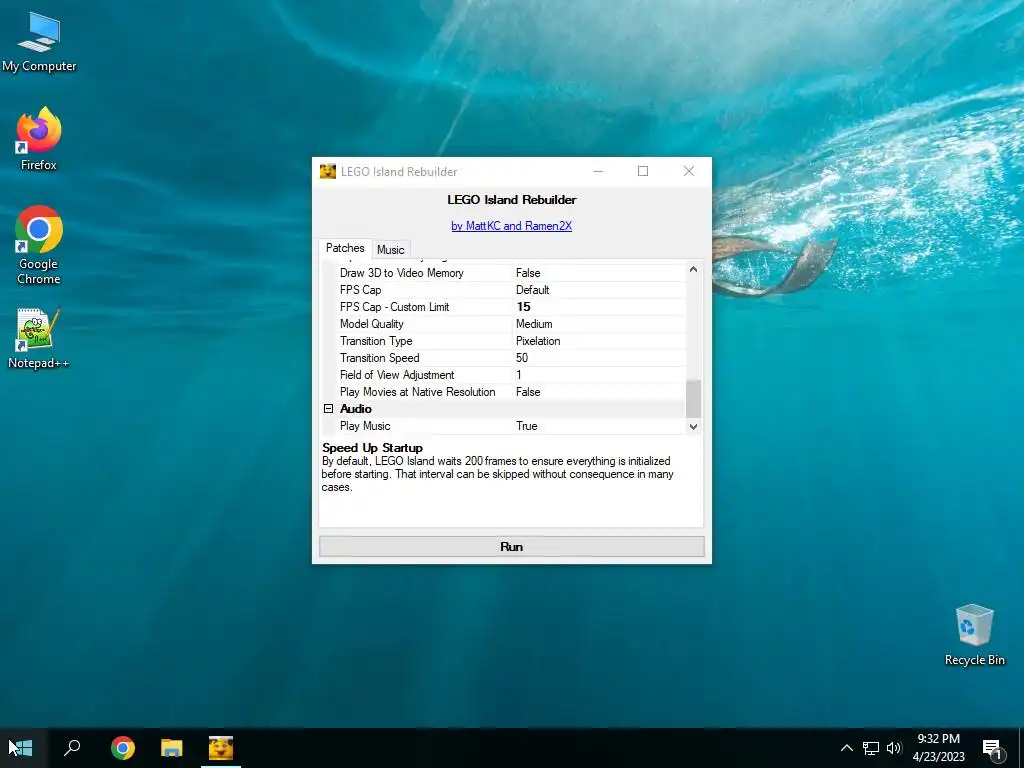Click the LEGO head icon in title bar
This screenshot has width=1024, height=768.
tap(327, 172)
